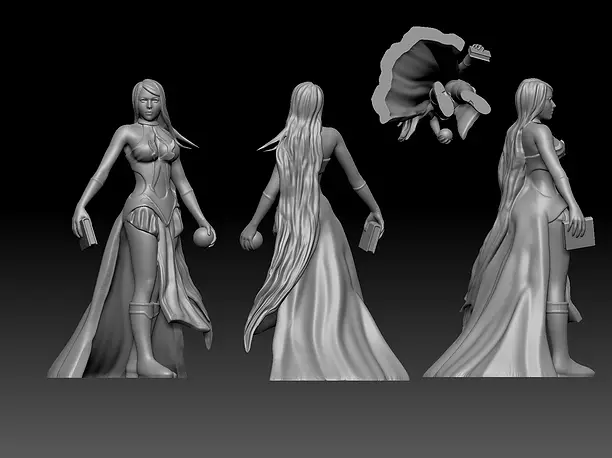Select the bottom-up view of the model
The image size is (612, 458).
coord(431,84)
